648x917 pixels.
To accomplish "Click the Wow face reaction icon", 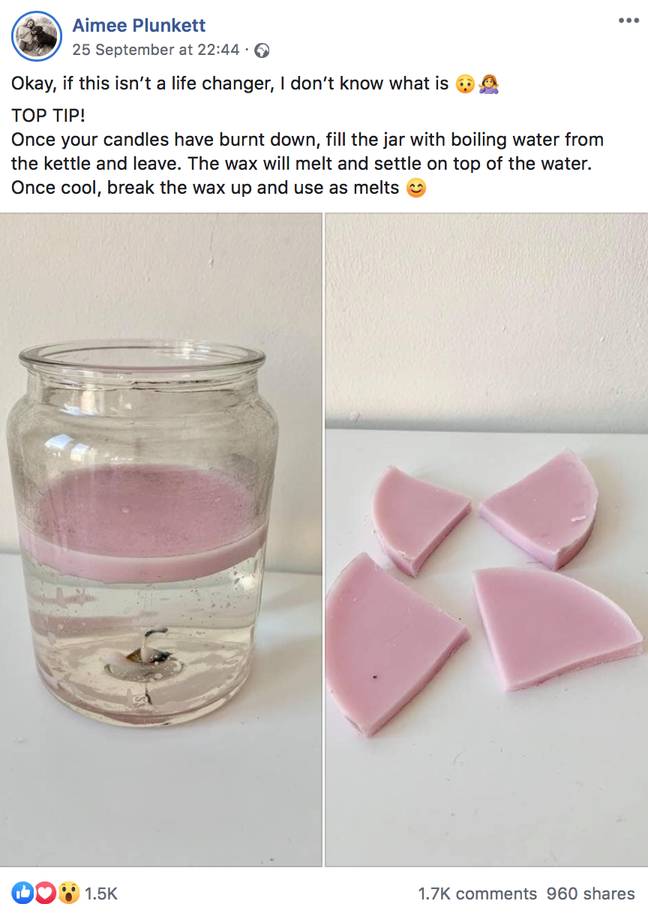I will (x=68, y=893).
